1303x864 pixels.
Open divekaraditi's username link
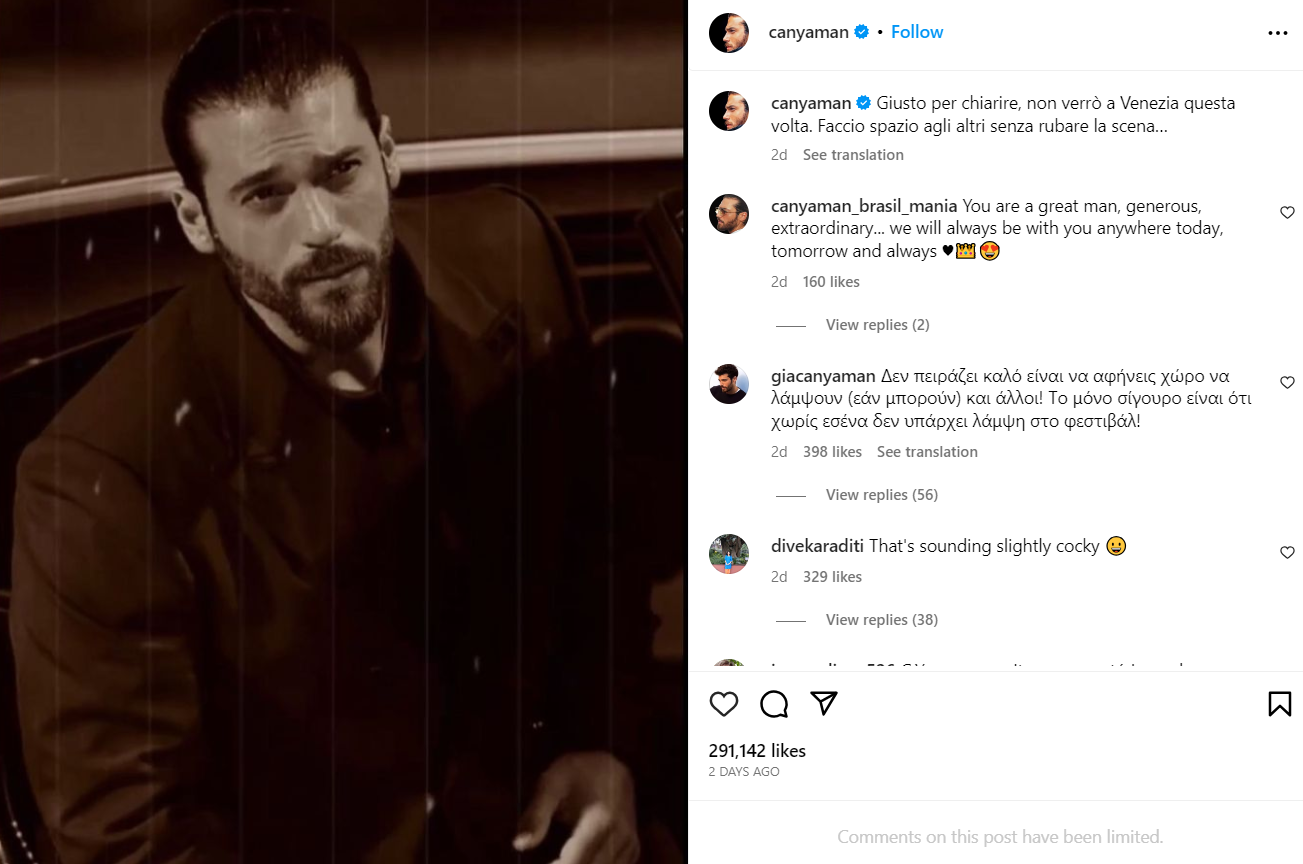click(817, 546)
